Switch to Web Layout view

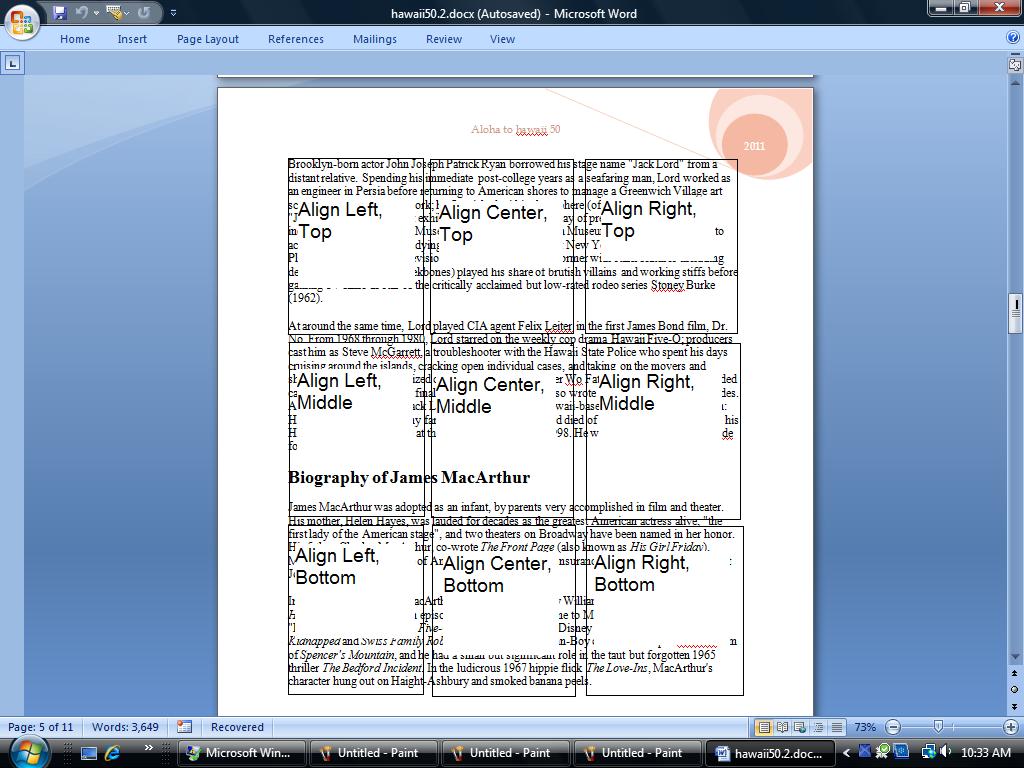[x=800, y=727]
